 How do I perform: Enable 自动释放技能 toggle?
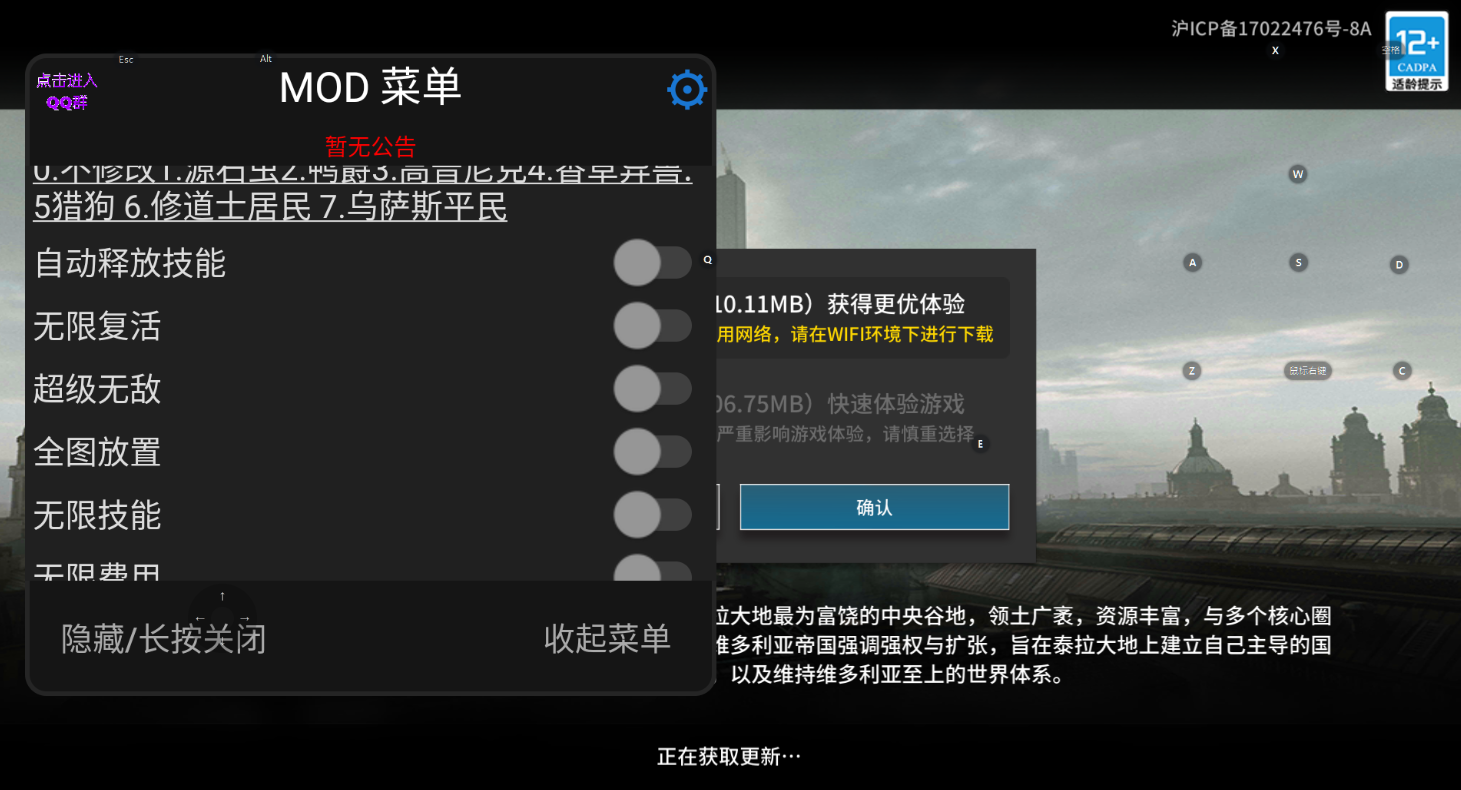[x=652, y=263]
